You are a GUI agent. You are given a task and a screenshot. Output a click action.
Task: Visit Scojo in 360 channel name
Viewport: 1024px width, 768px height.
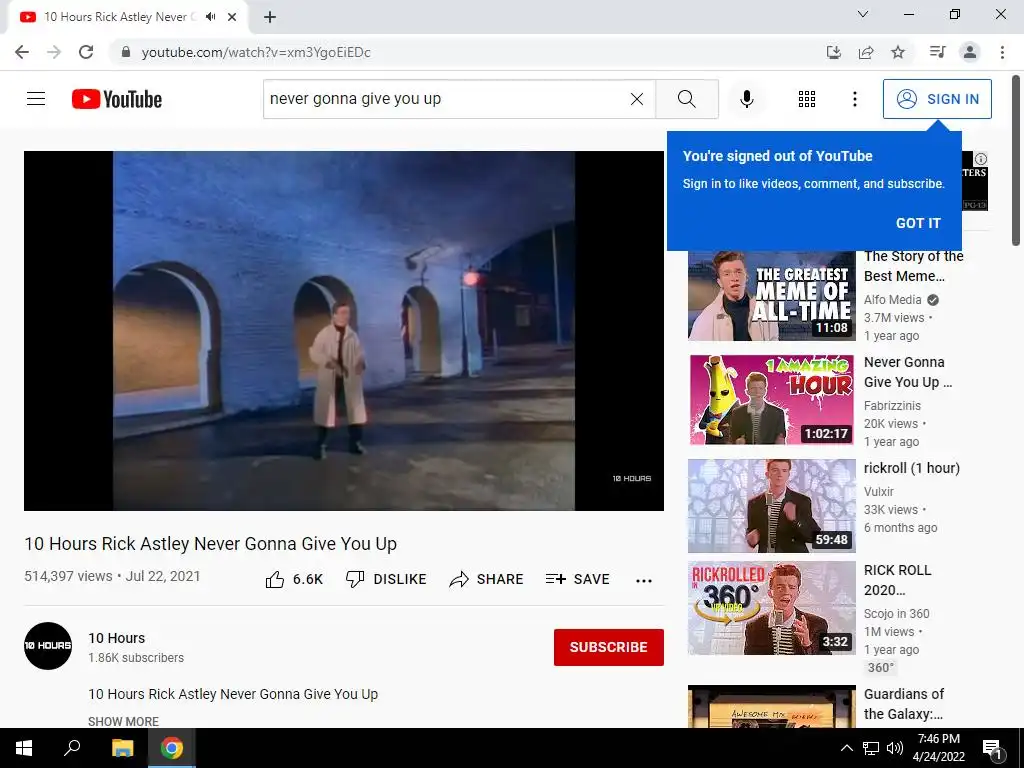tap(897, 613)
